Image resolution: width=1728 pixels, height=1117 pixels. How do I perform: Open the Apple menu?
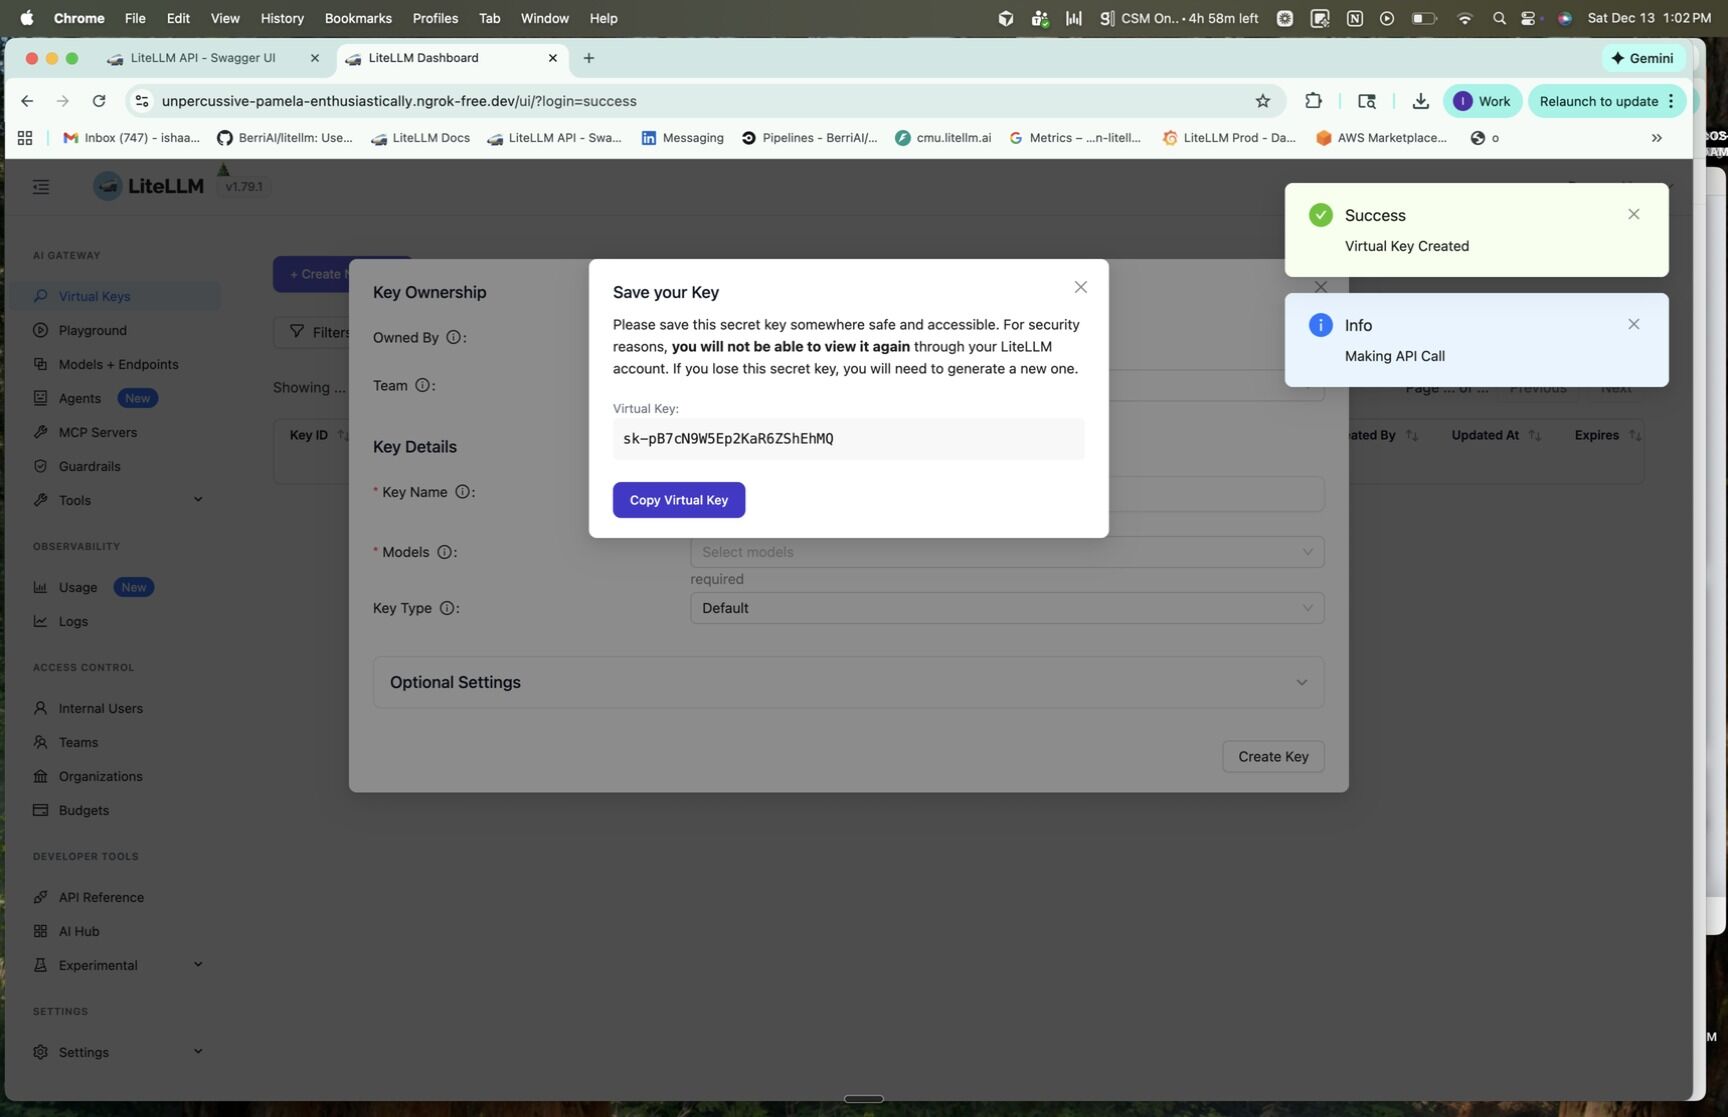point(27,18)
